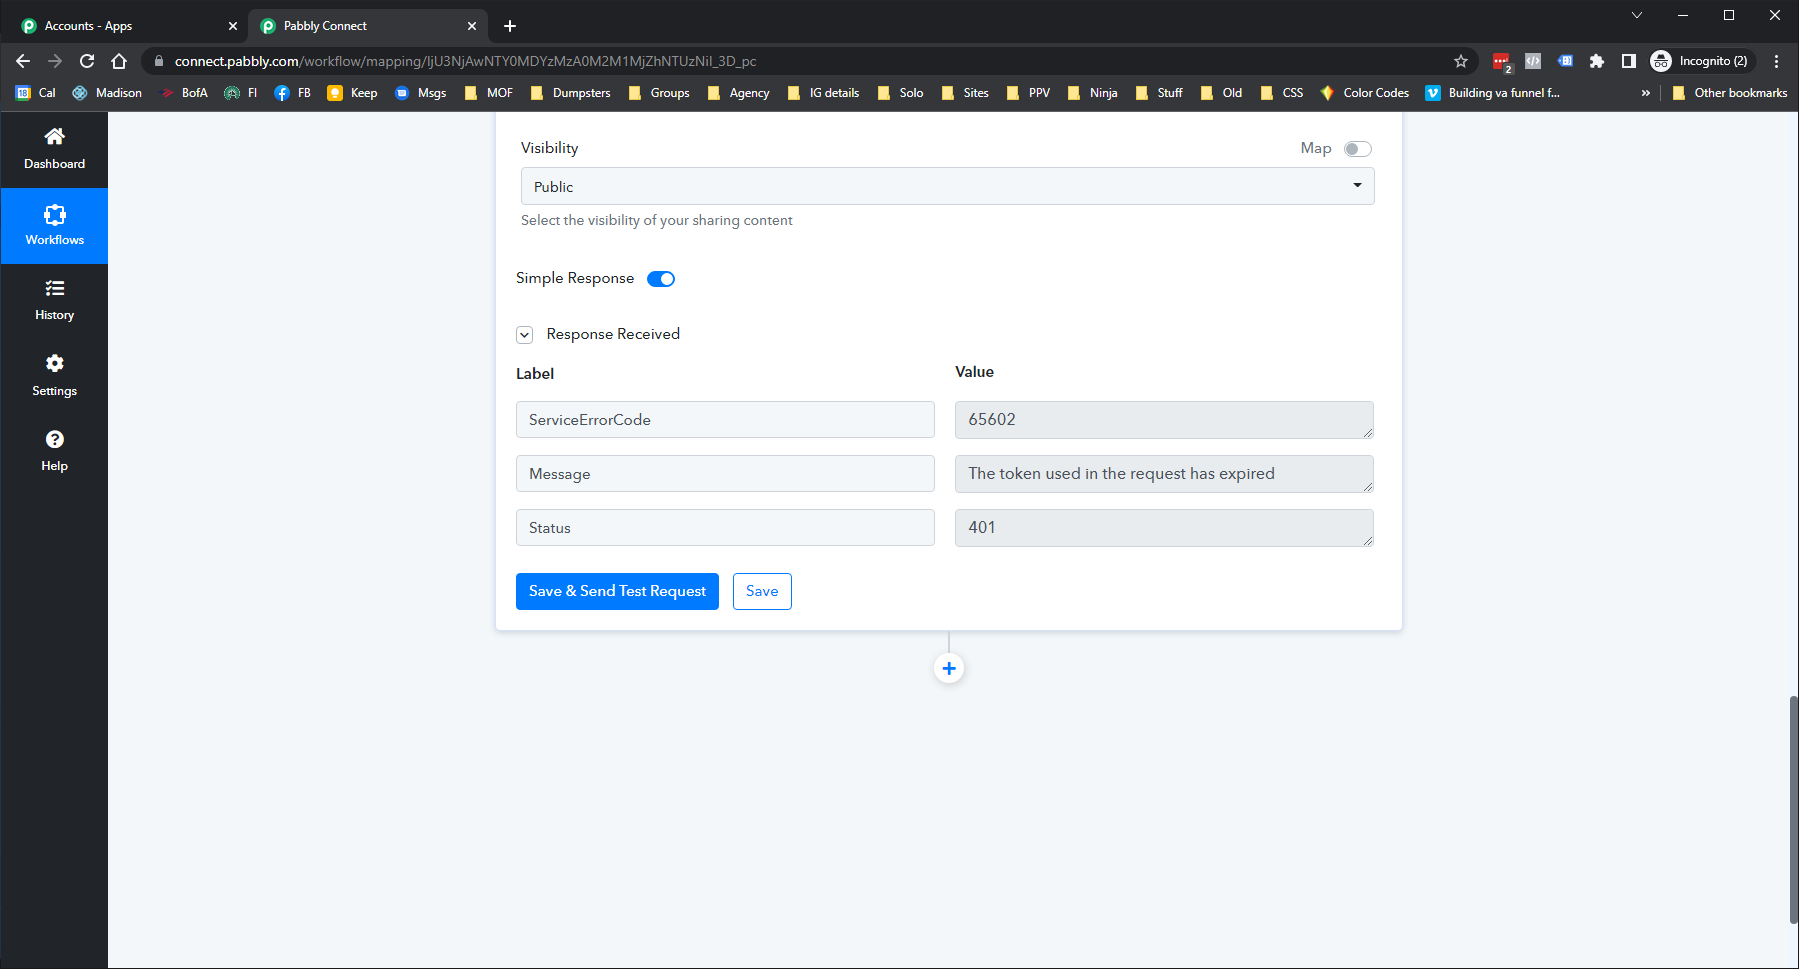This screenshot has width=1799, height=969.
Task: Open the Cal bookmark
Action: (36, 93)
